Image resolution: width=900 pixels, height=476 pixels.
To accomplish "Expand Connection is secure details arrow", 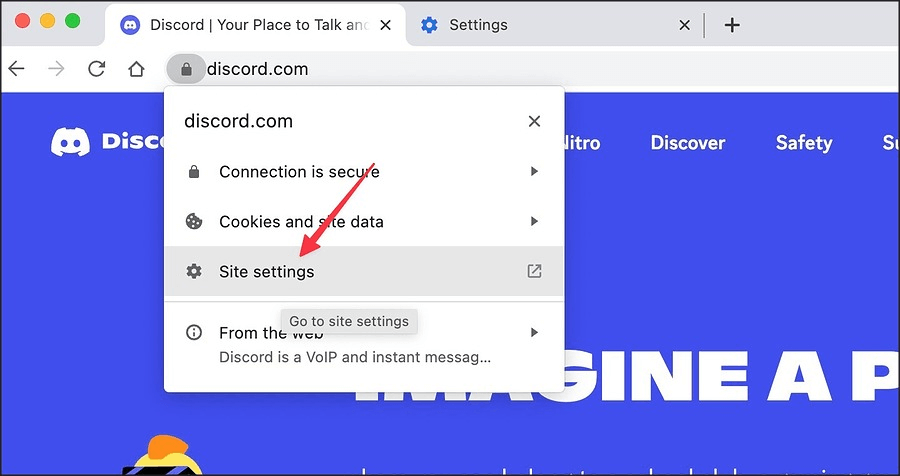I will point(534,171).
